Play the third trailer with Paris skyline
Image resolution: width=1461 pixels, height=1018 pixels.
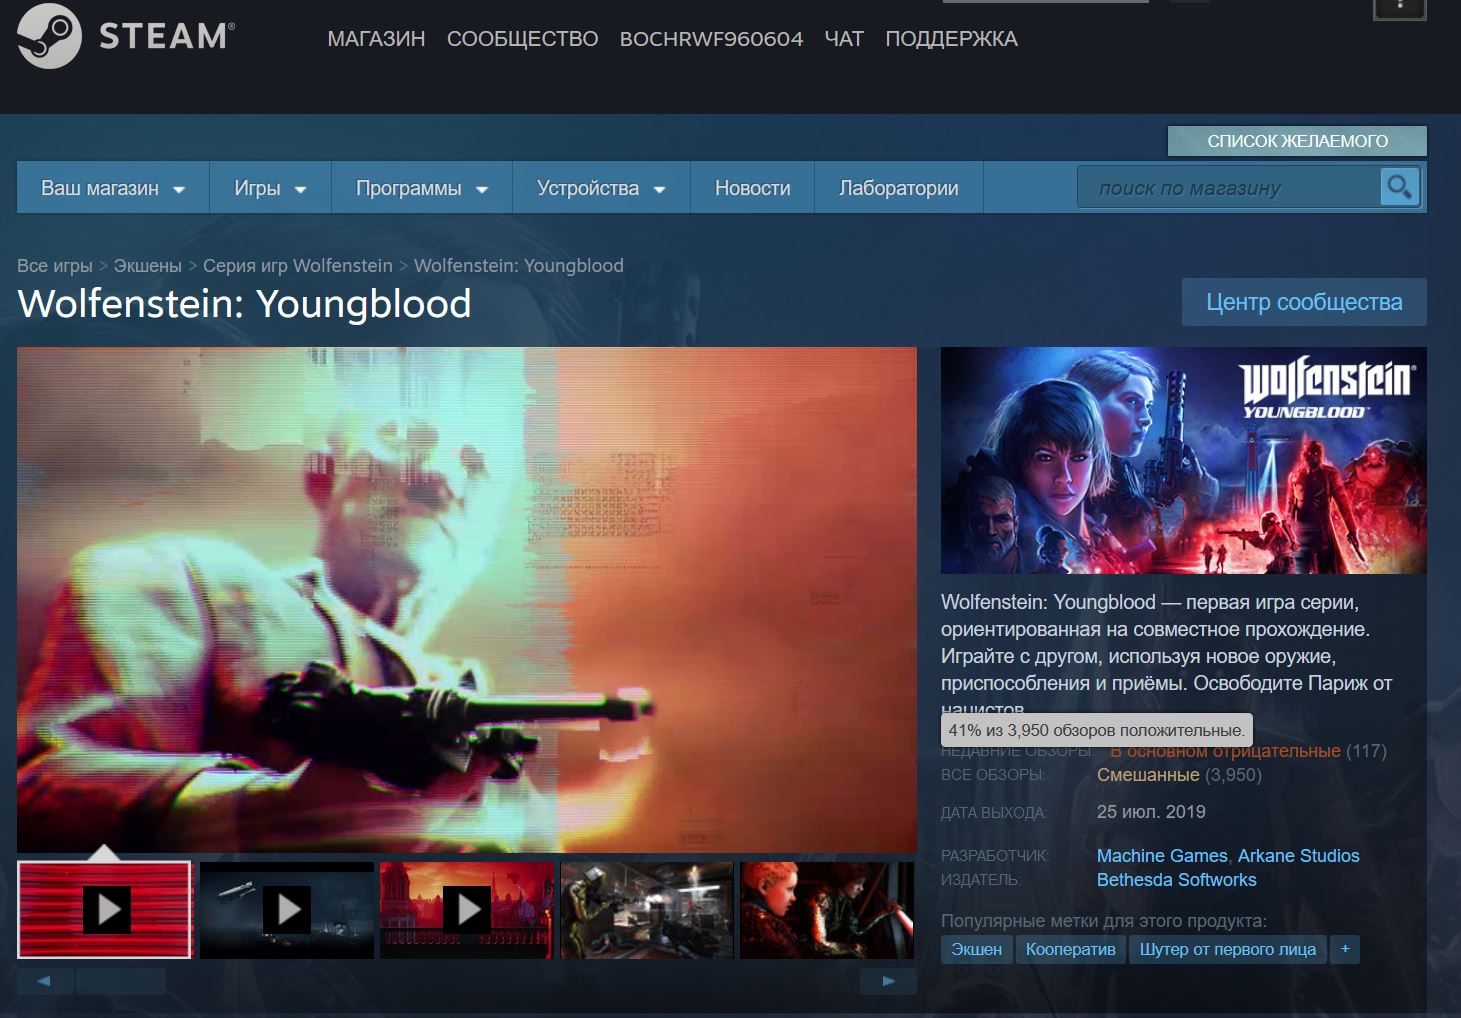(467, 910)
